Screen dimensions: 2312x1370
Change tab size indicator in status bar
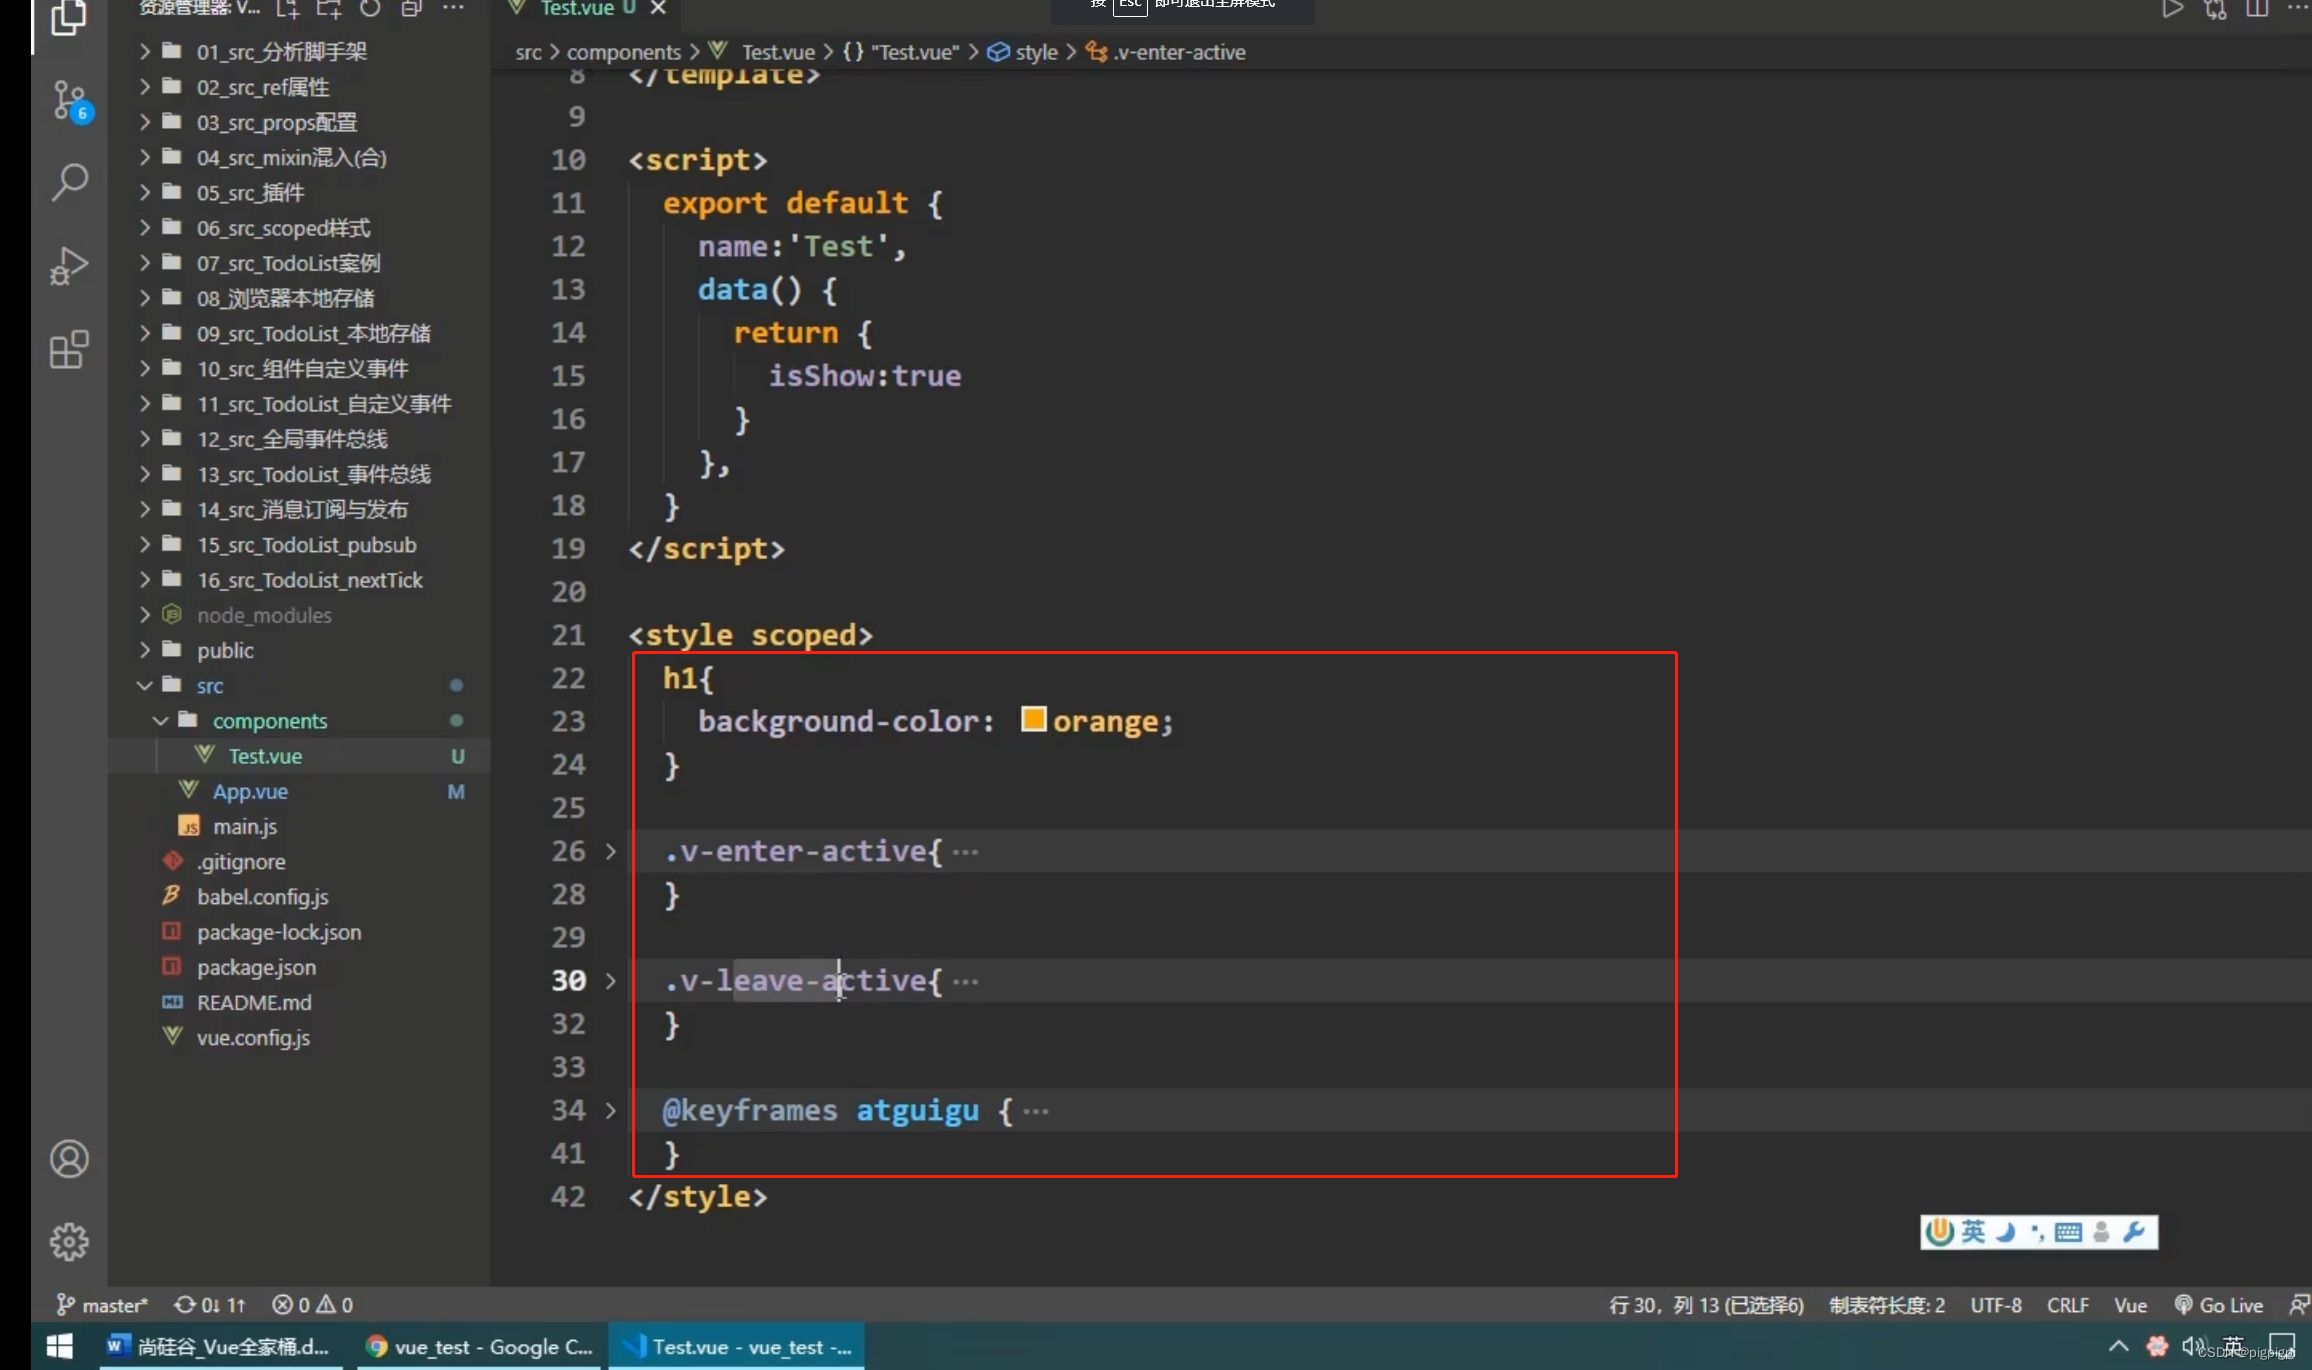click(x=1887, y=1305)
